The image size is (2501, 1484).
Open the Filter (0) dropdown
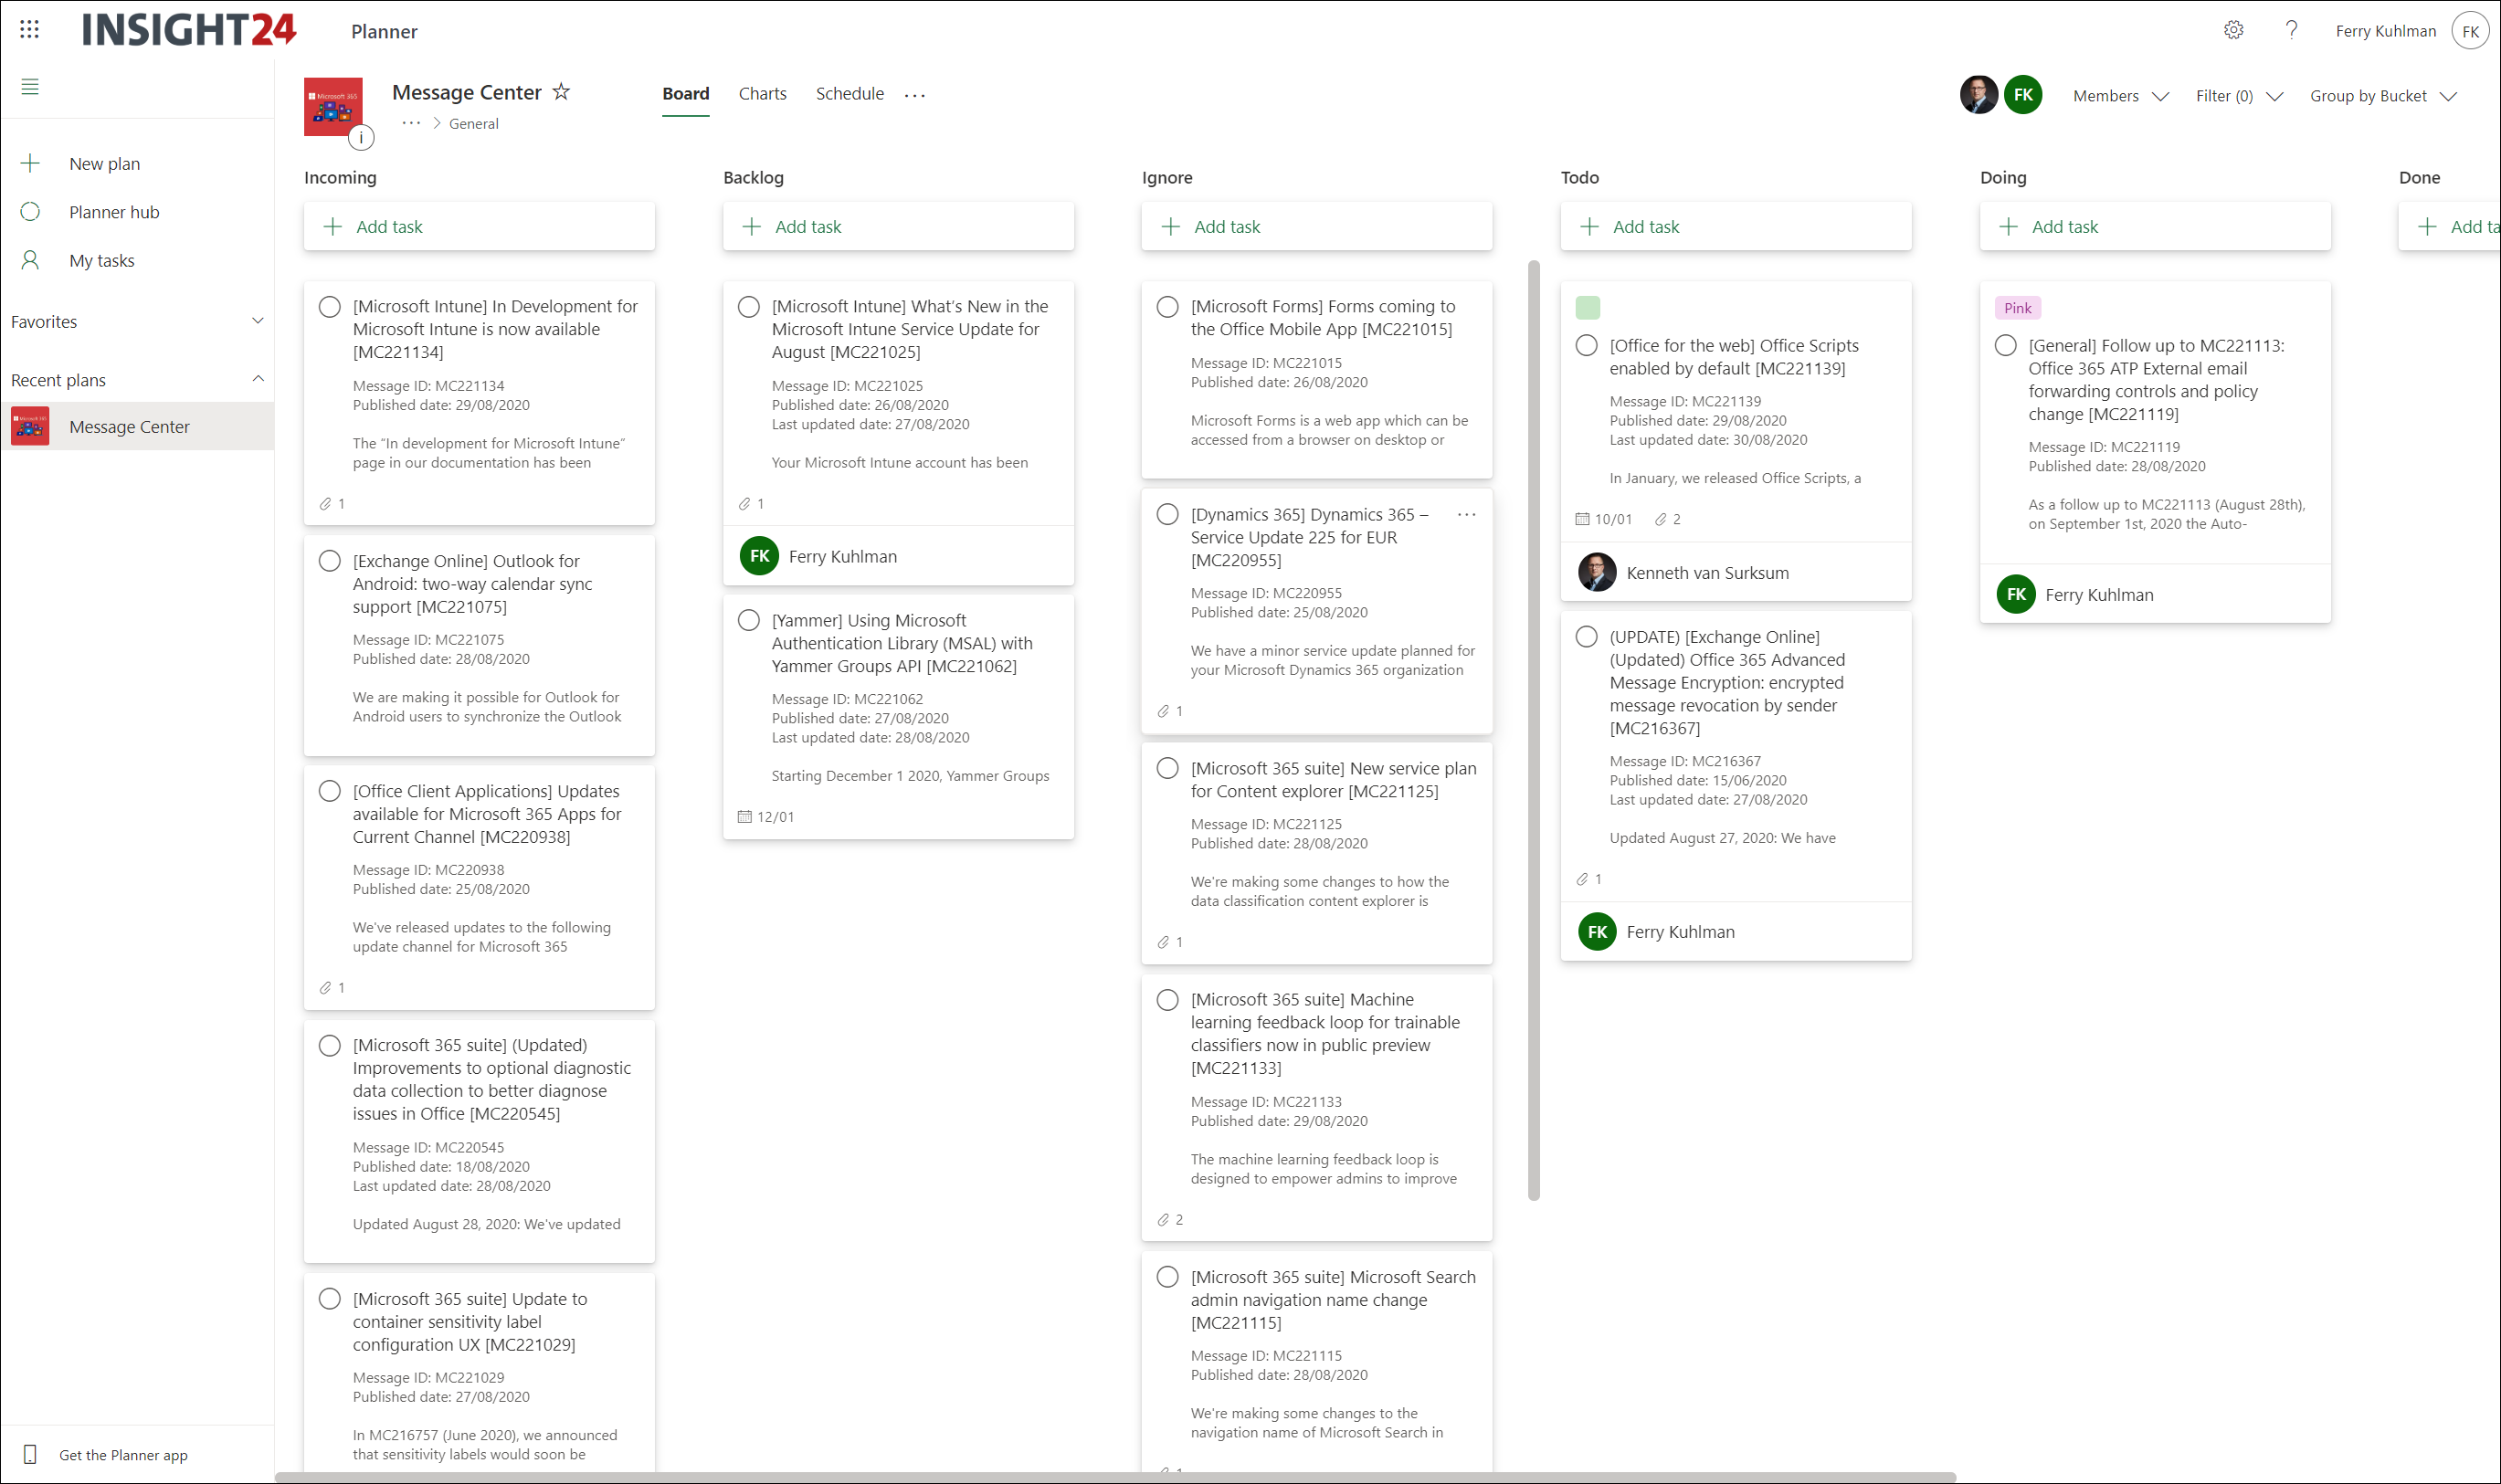2239,96
